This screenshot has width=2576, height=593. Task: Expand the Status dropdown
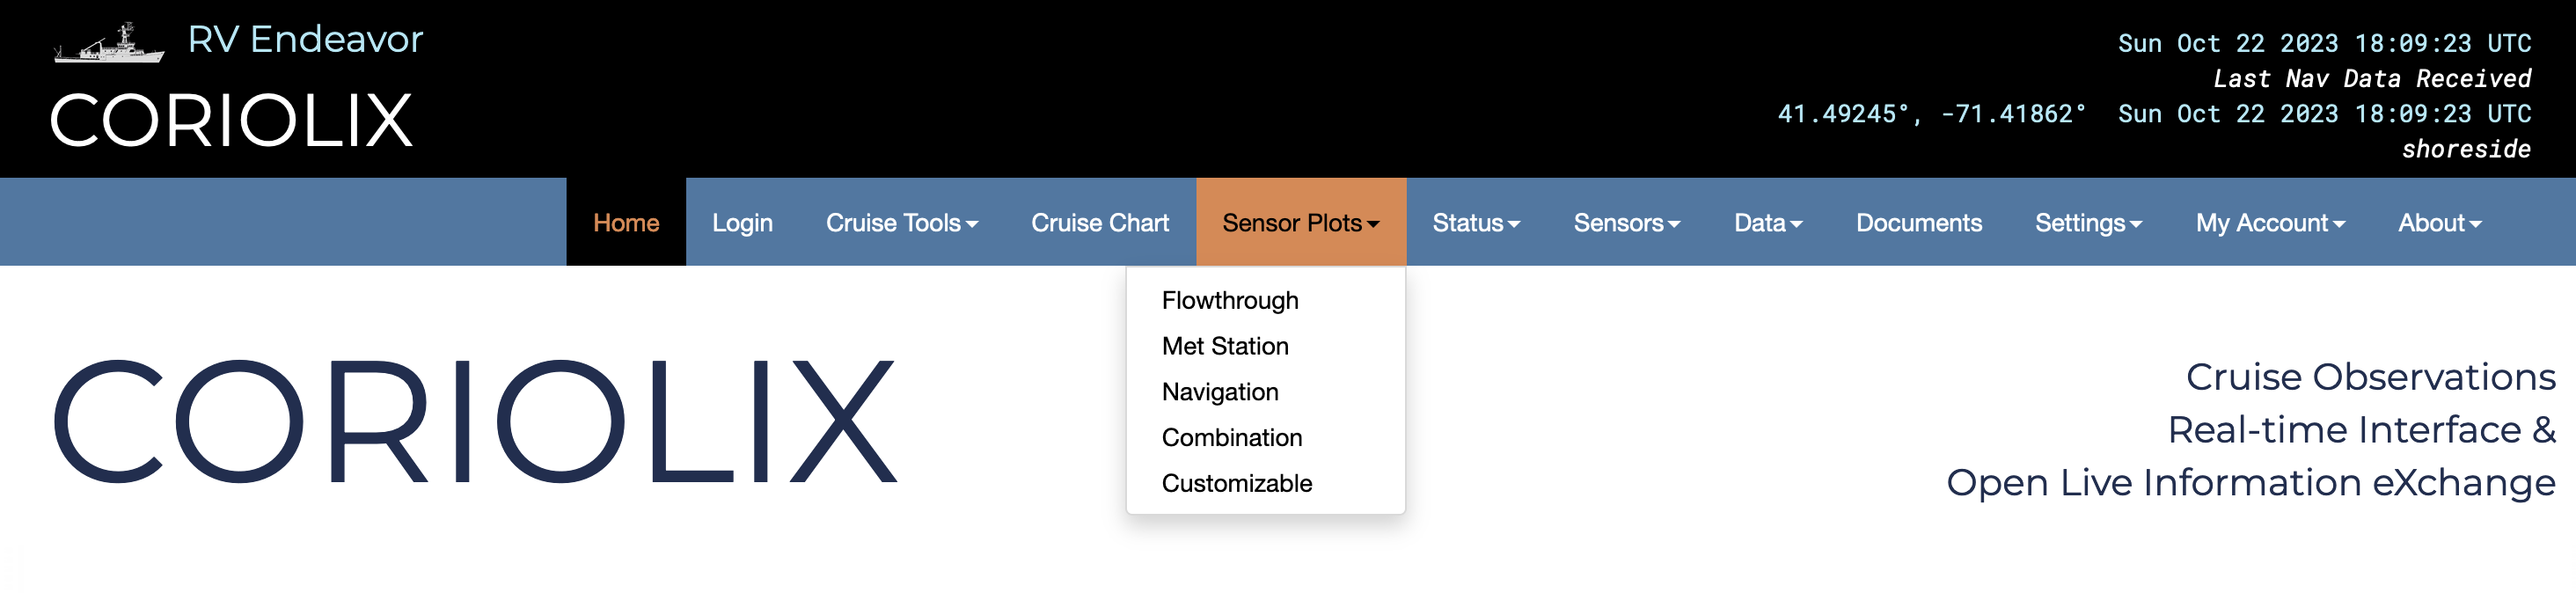(1475, 222)
